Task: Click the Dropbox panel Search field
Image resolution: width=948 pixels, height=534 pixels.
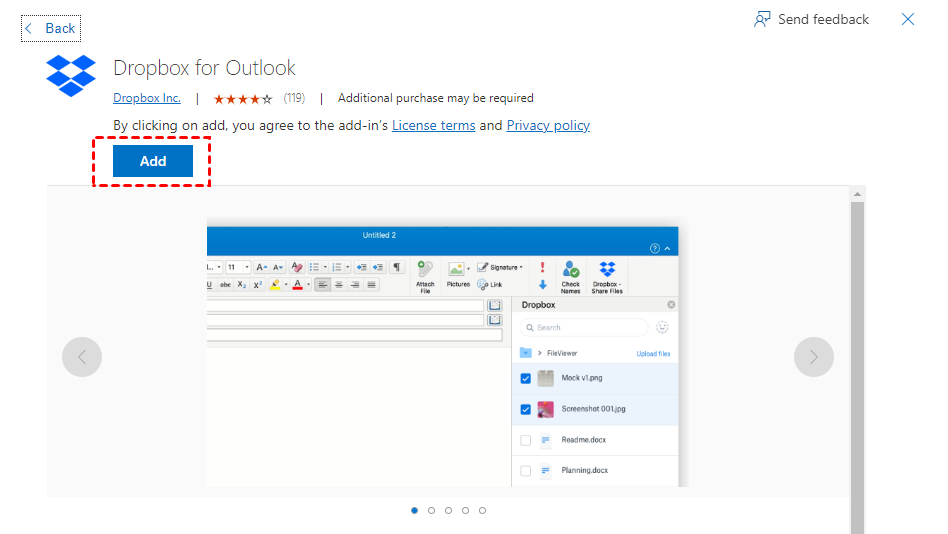Action: [x=584, y=328]
